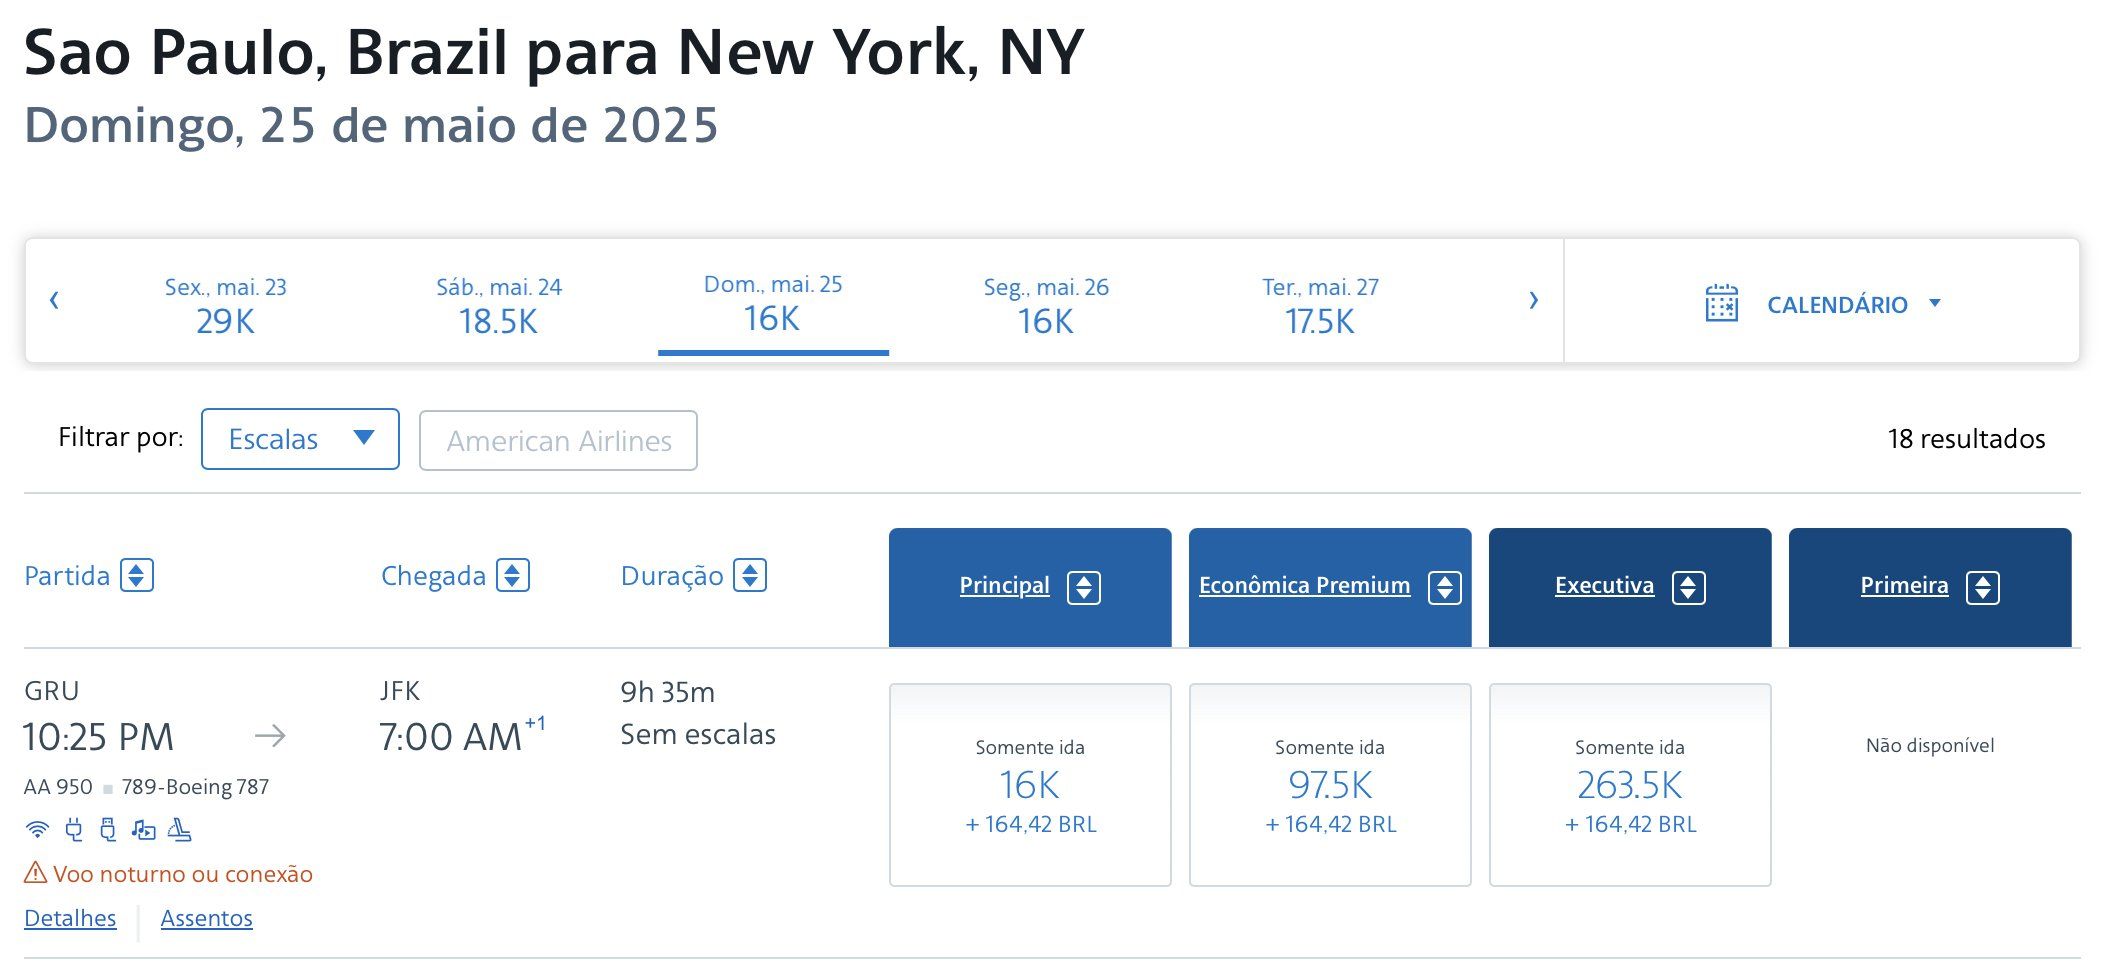Open the Detalhes link
2104x972 pixels.
pos(70,918)
